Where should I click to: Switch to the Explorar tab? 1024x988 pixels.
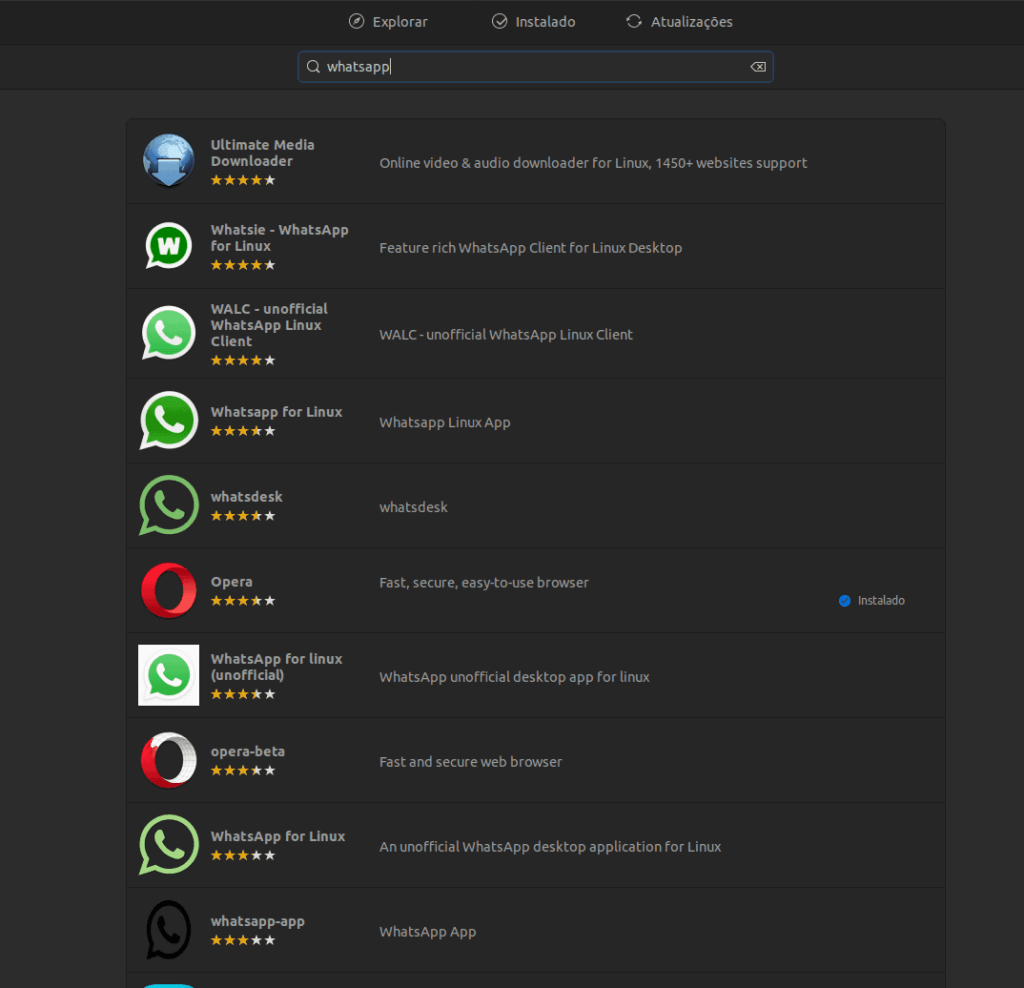388,21
